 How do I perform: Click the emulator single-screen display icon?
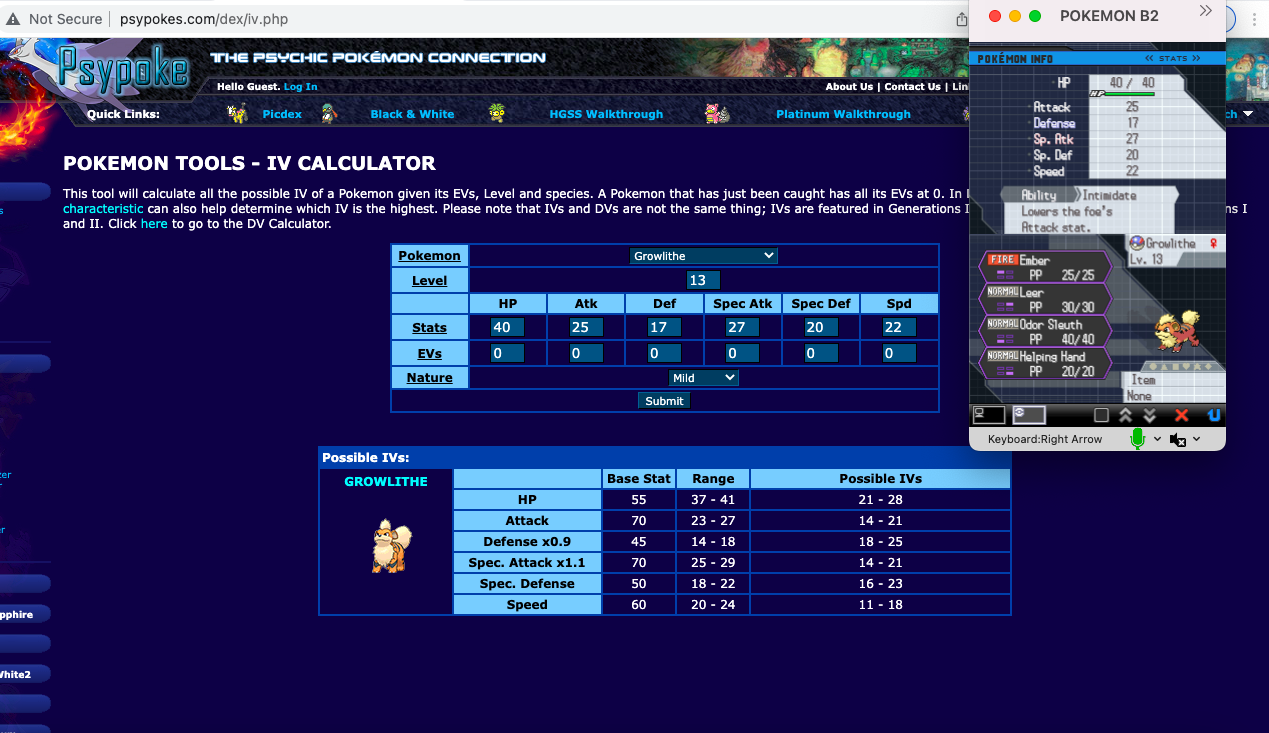coord(988,415)
